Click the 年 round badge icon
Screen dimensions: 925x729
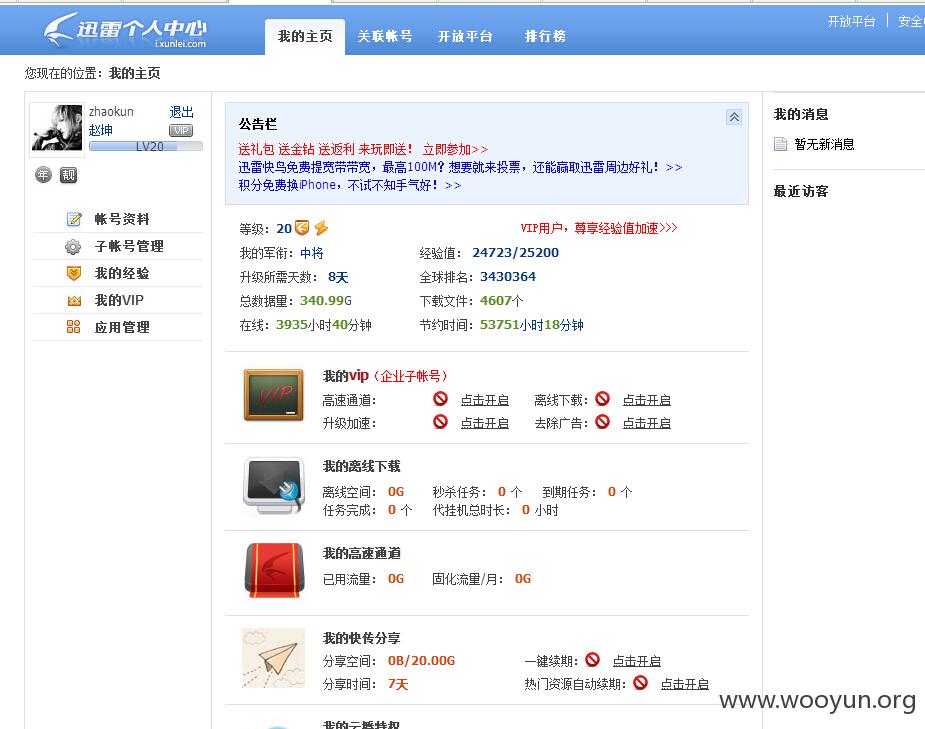43,175
